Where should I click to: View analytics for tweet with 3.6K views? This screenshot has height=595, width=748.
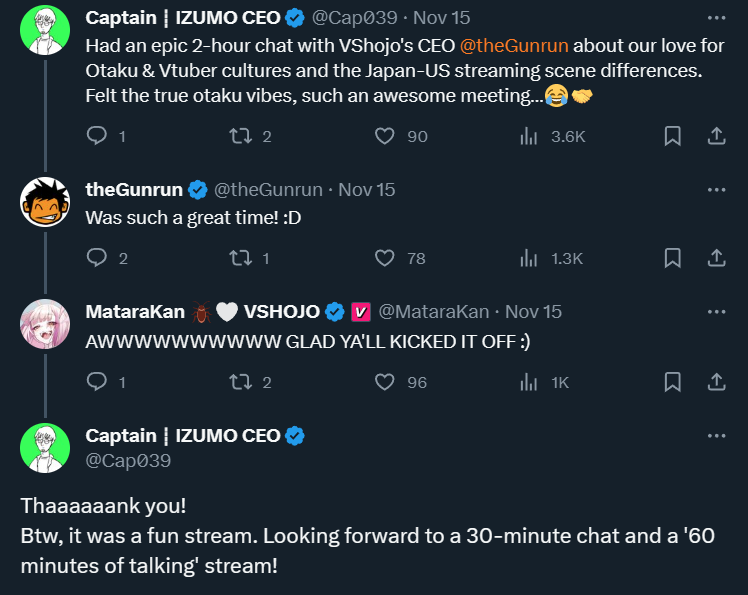point(529,136)
